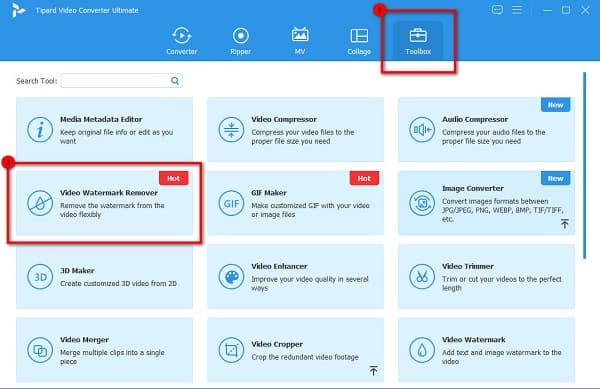Image resolution: width=600 pixels, height=389 pixels.
Task: Open Video Compressor title
Action: [x=284, y=119]
